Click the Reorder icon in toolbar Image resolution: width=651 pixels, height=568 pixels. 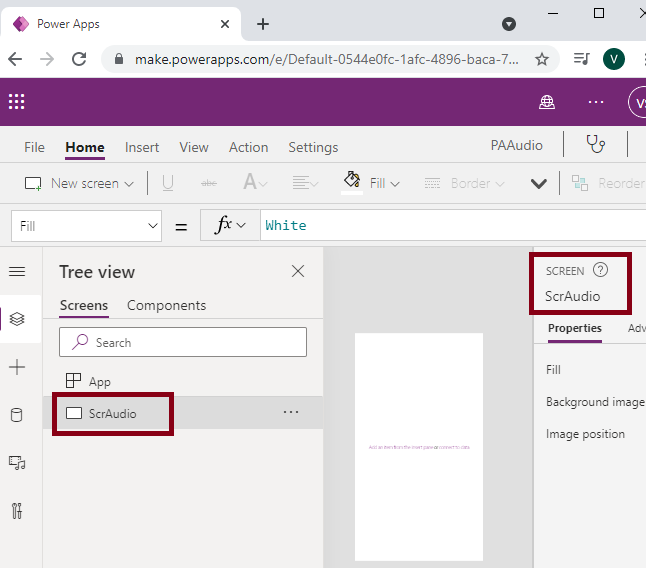point(580,183)
